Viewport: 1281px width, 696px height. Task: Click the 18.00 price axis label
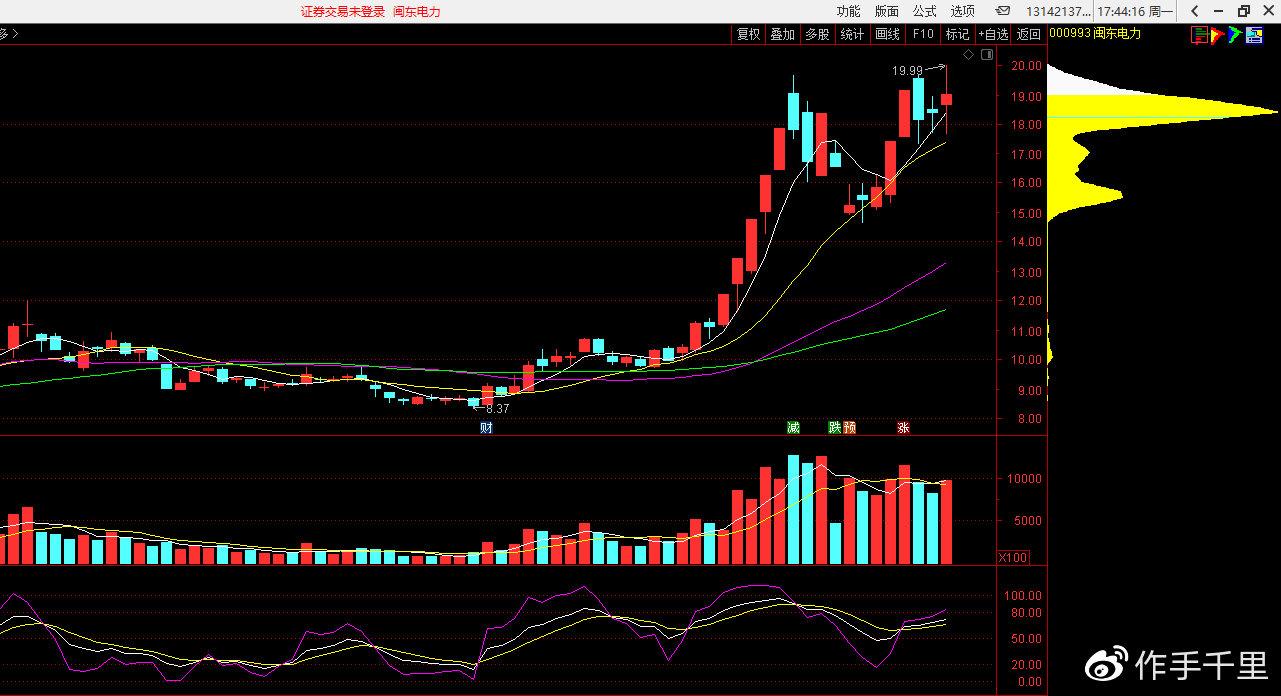(x=1027, y=125)
